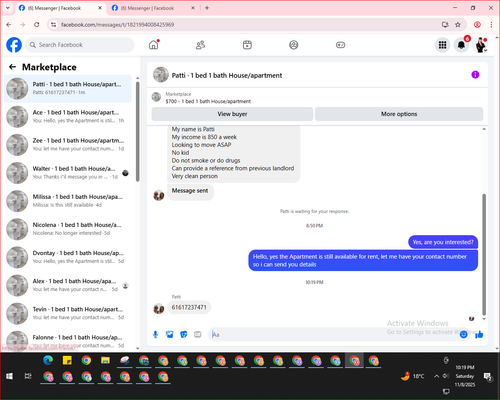Click the Search Facebook field
Viewport: 500px width, 400px height.
click(x=80, y=45)
